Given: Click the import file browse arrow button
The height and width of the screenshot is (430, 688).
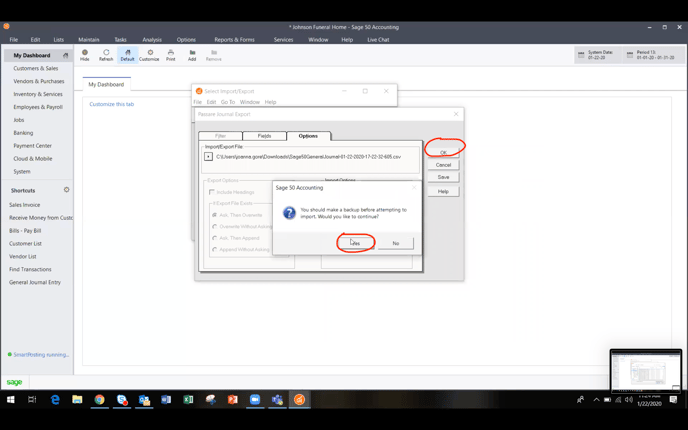Looking at the screenshot, I should [x=208, y=157].
